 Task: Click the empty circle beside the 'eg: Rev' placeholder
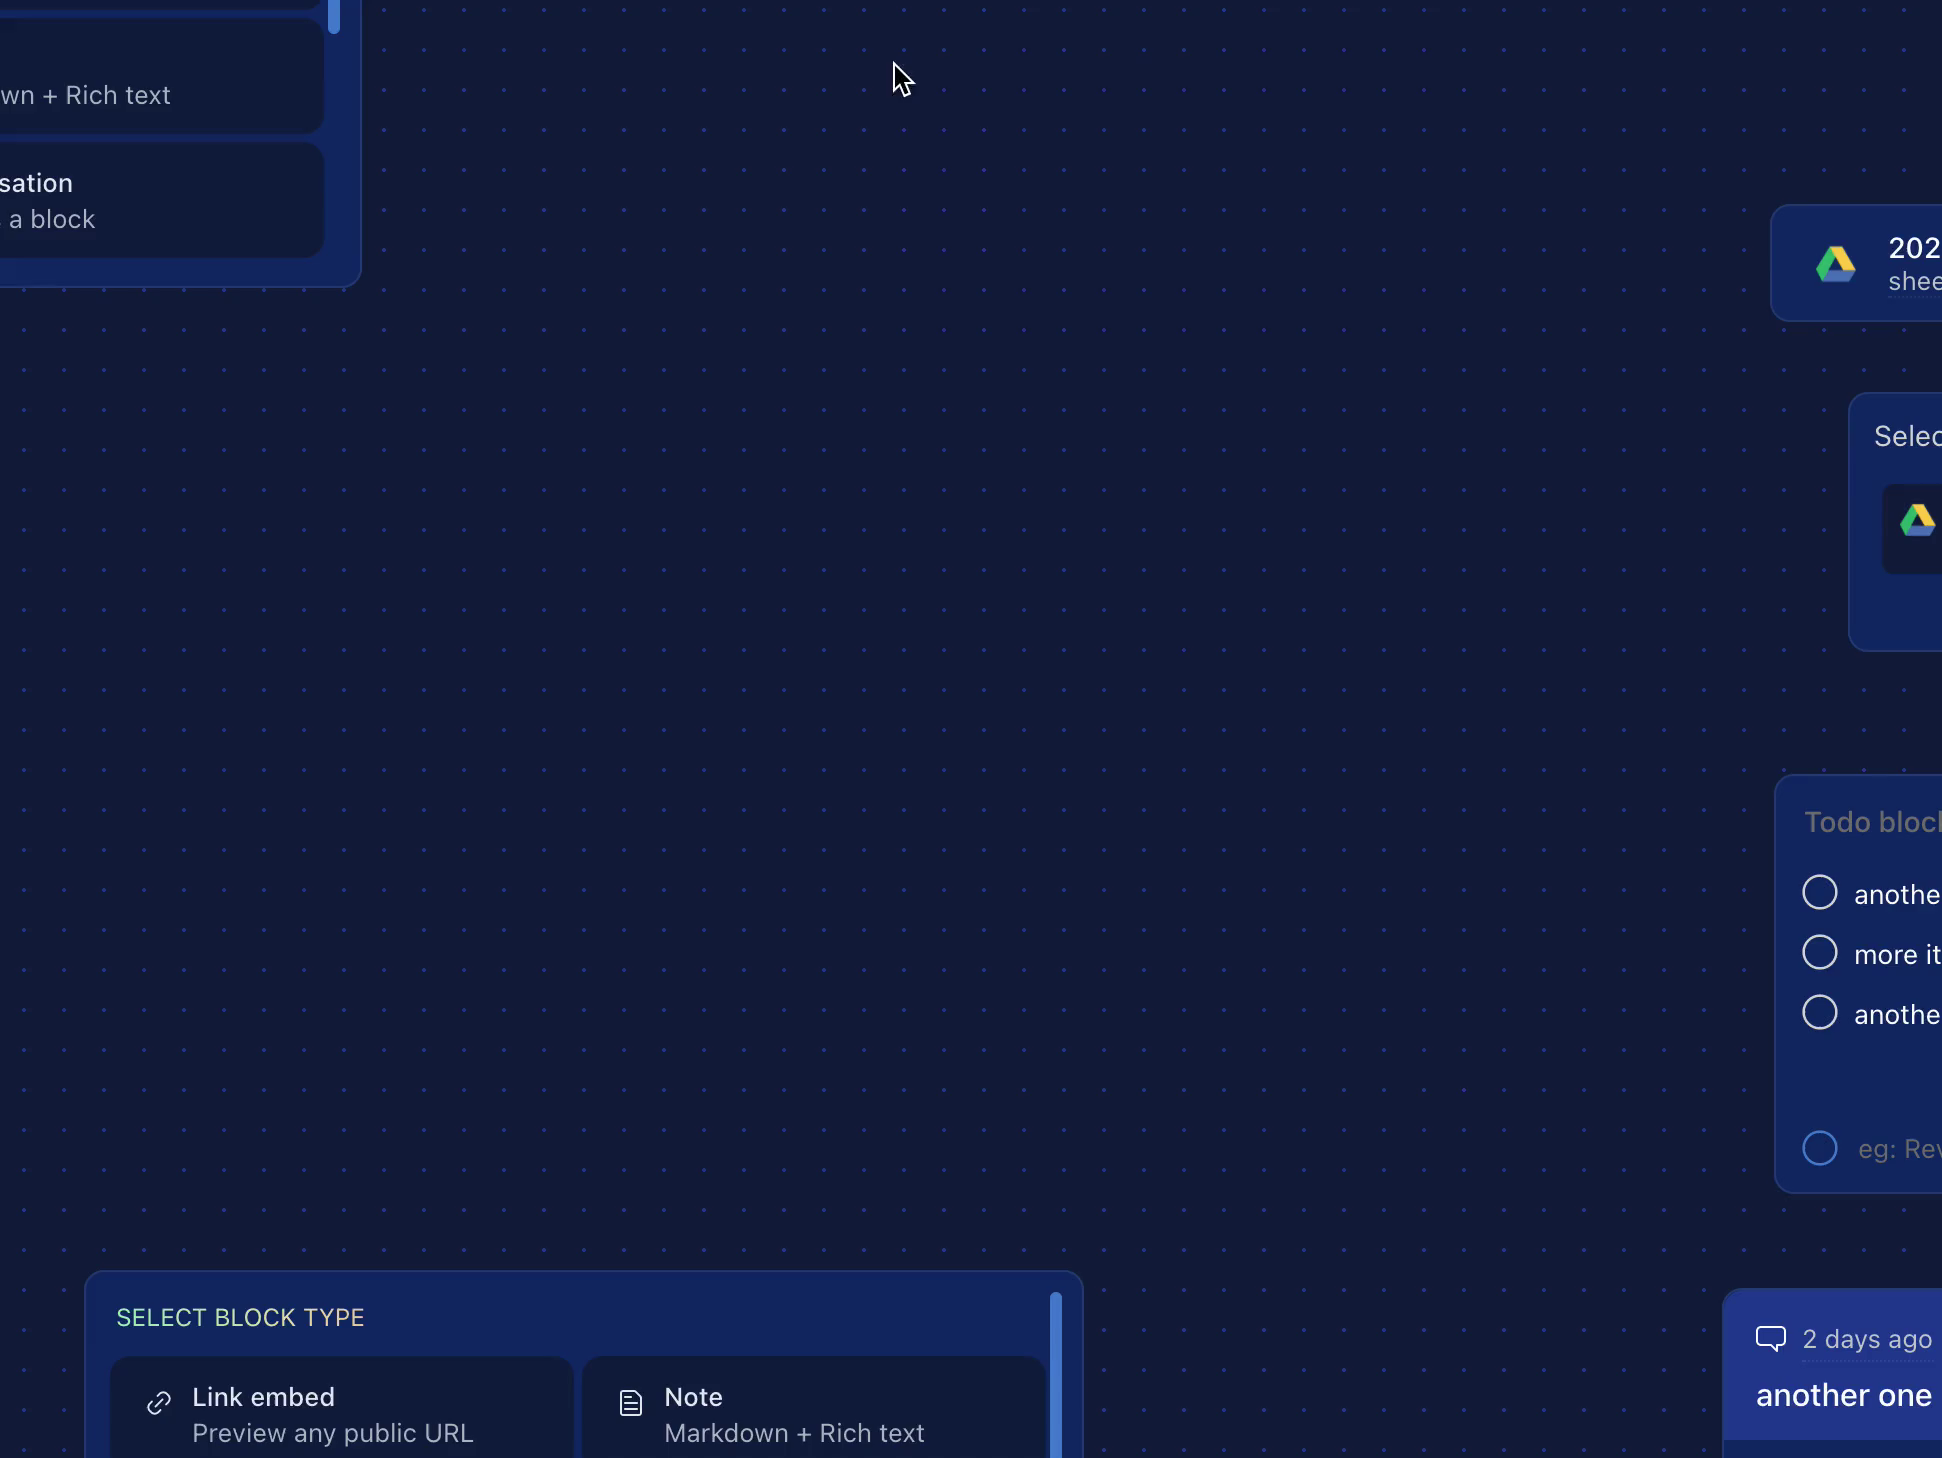(1819, 1148)
